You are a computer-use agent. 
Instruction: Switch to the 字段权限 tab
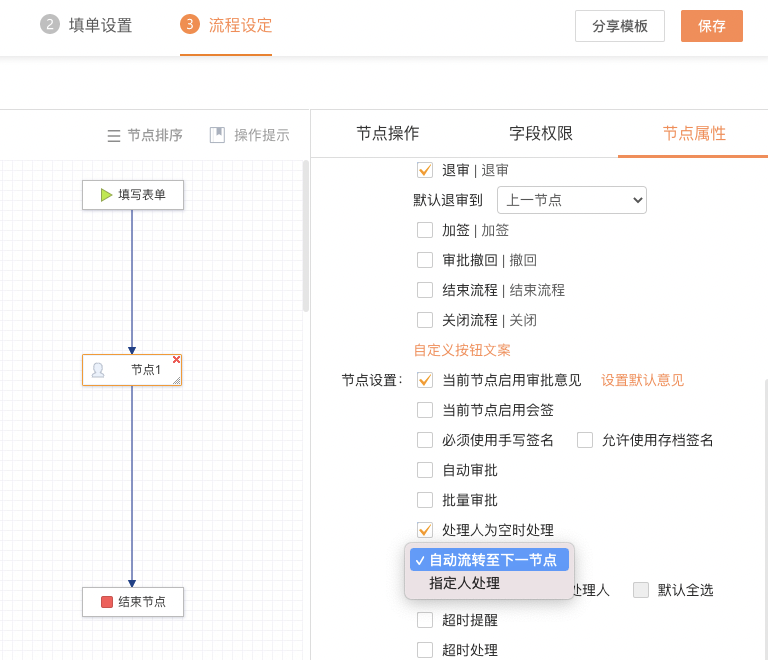tap(541, 134)
